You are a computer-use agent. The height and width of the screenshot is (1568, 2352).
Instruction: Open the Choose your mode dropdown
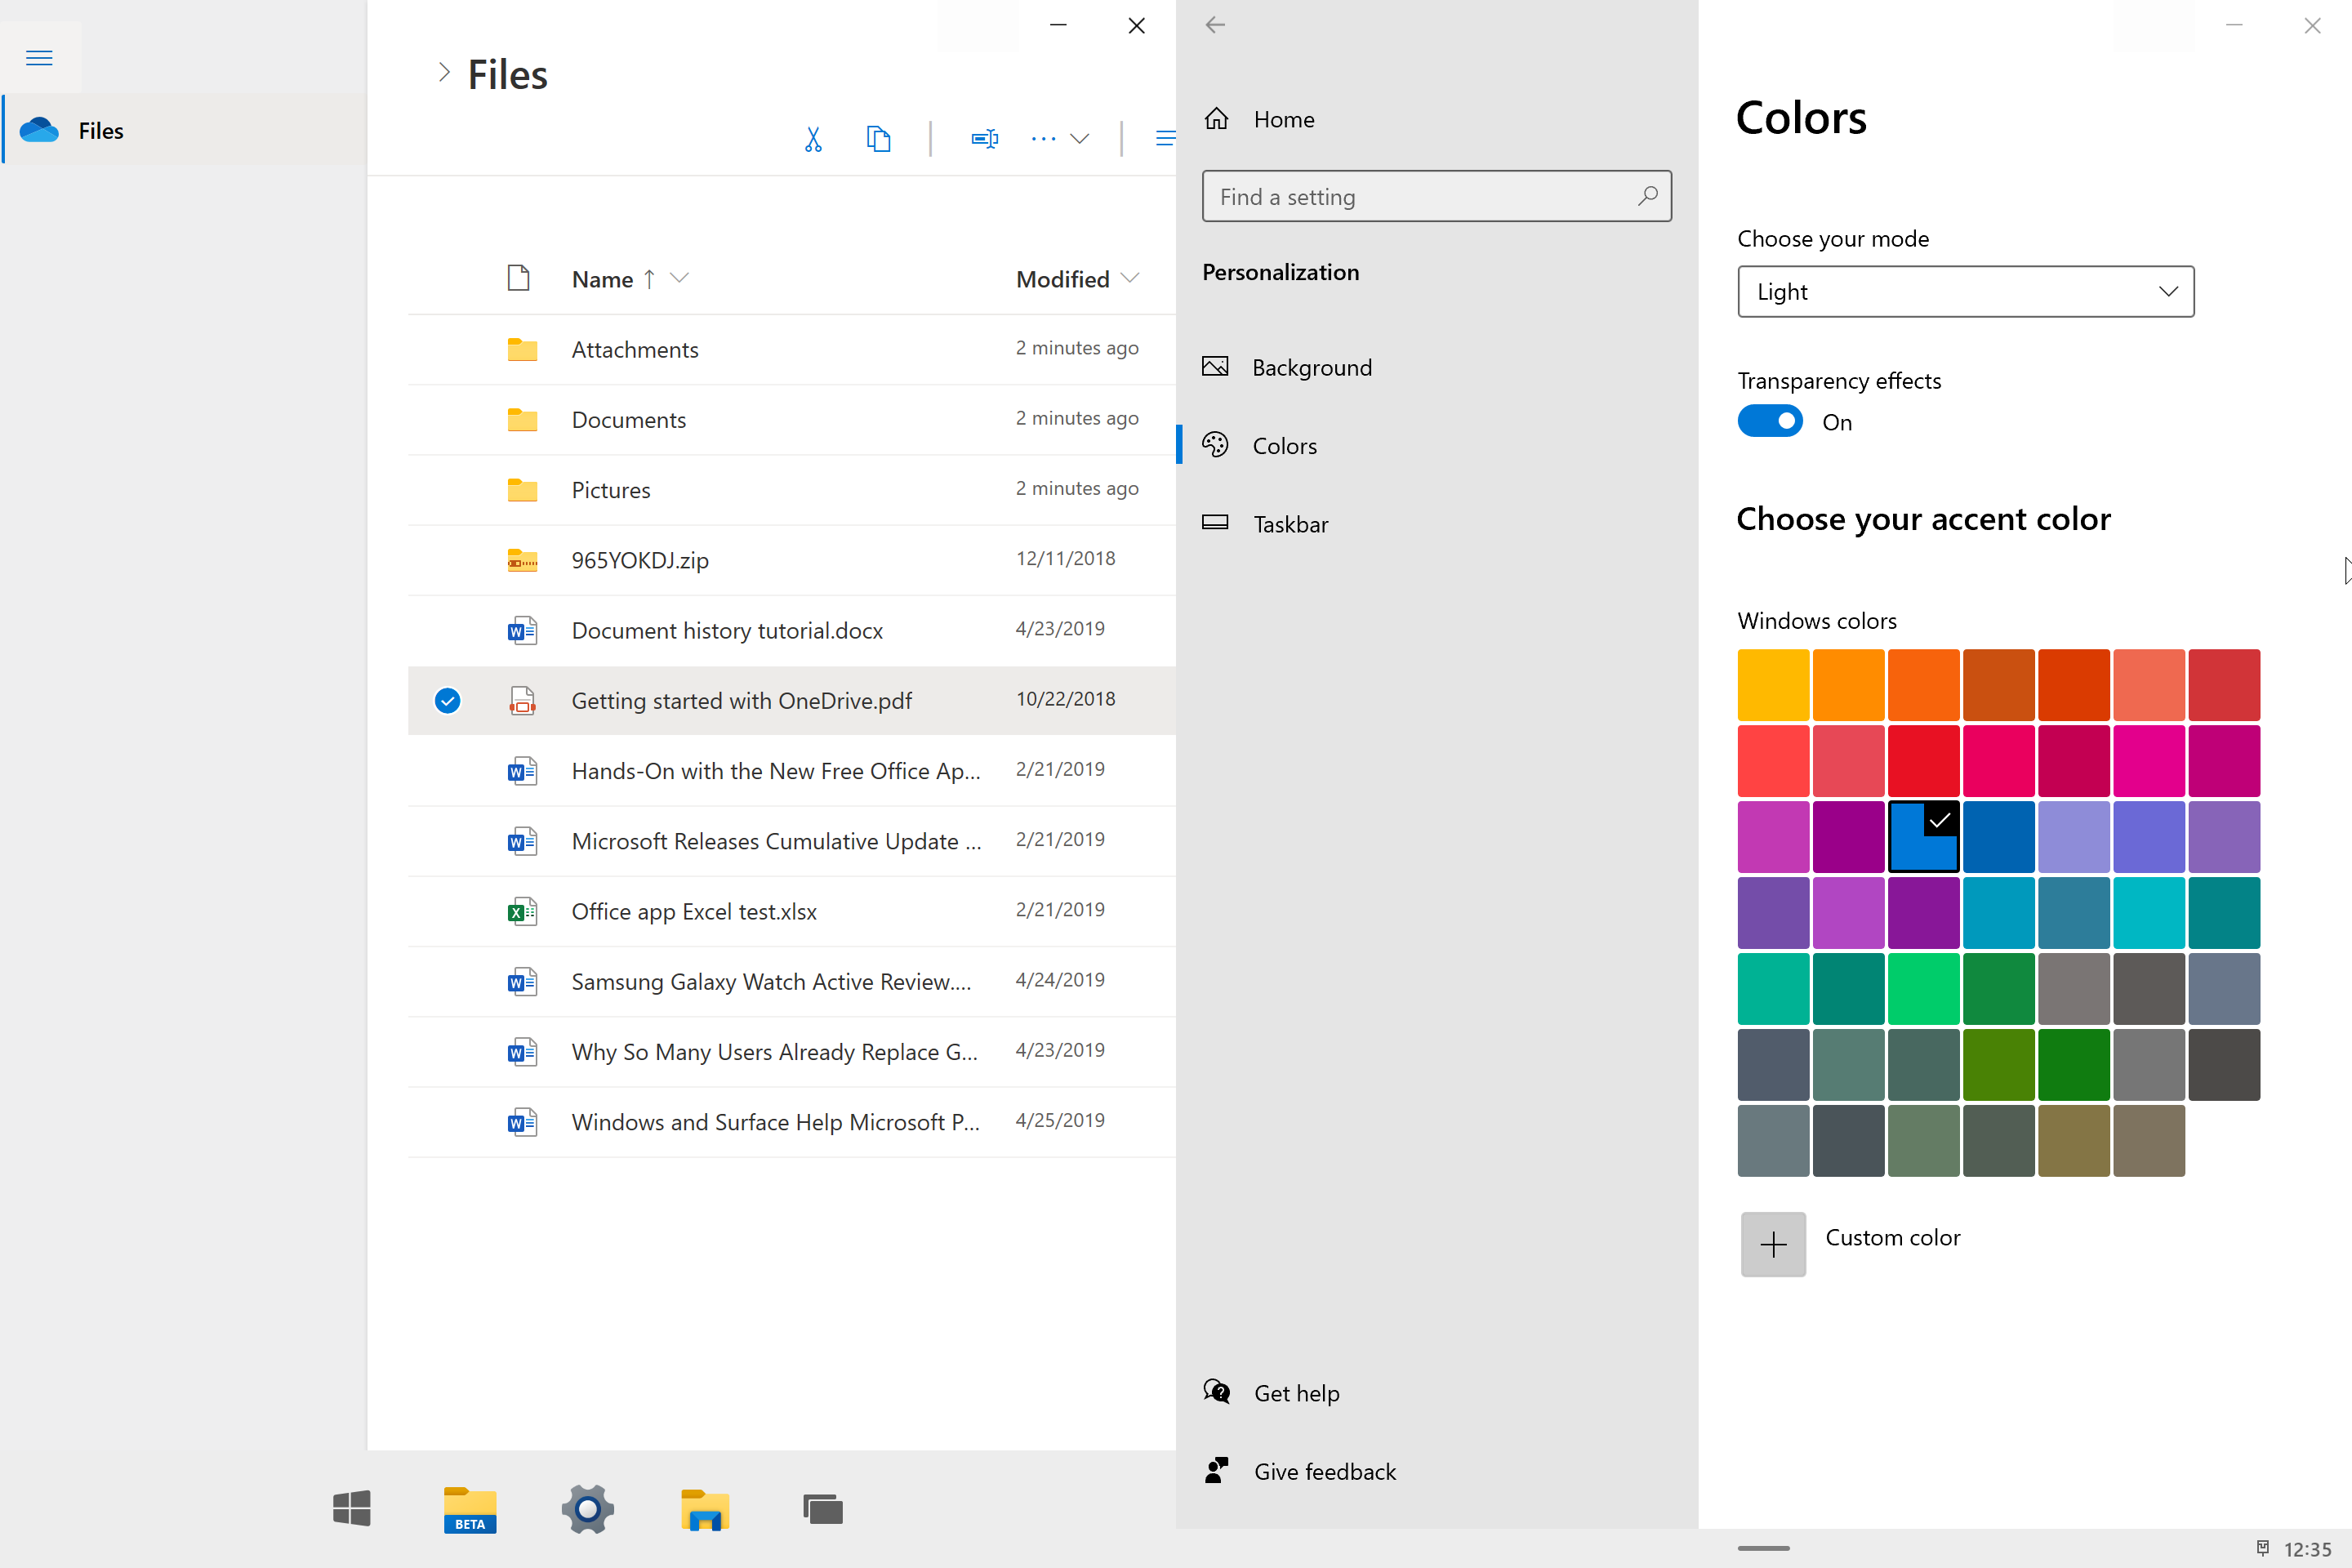[1965, 292]
